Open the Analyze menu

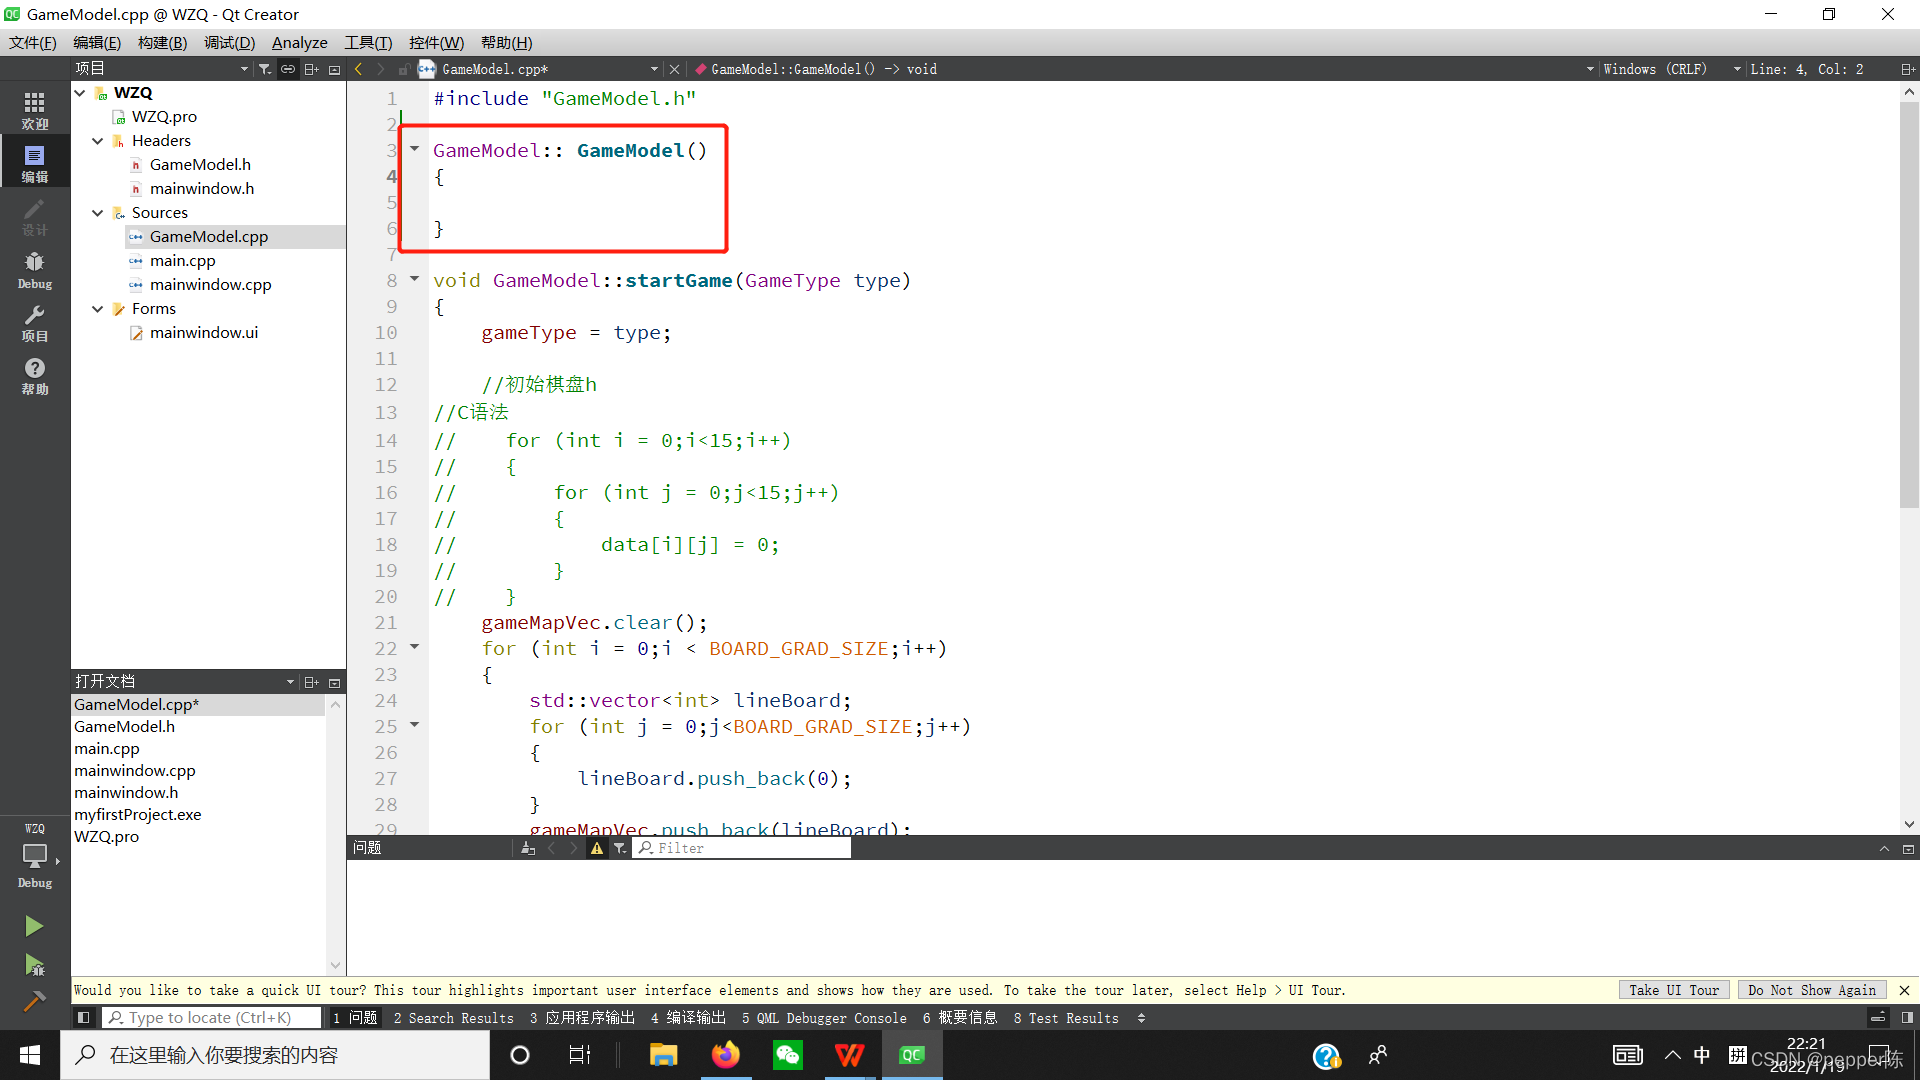point(299,42)
